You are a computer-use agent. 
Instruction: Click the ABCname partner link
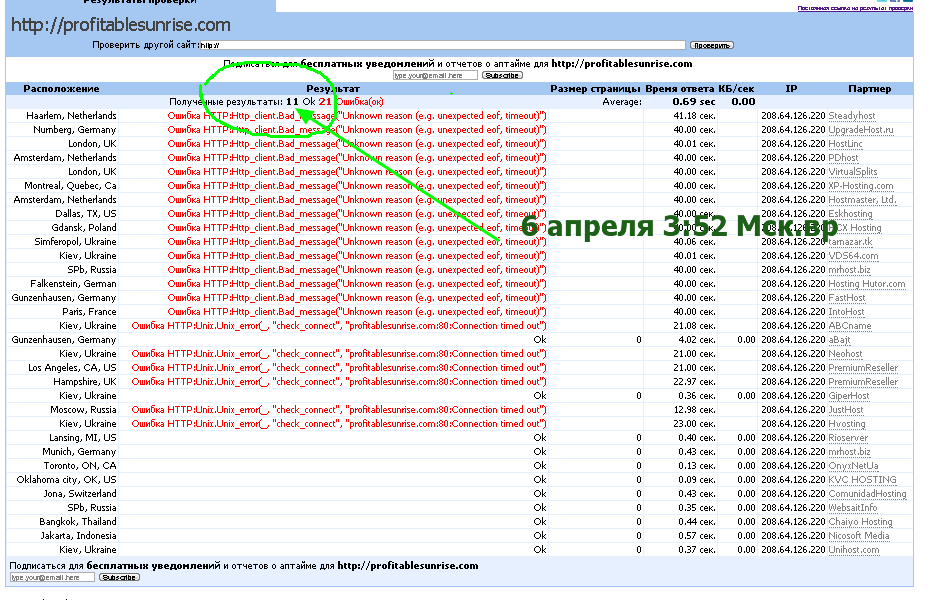[849, 326]
